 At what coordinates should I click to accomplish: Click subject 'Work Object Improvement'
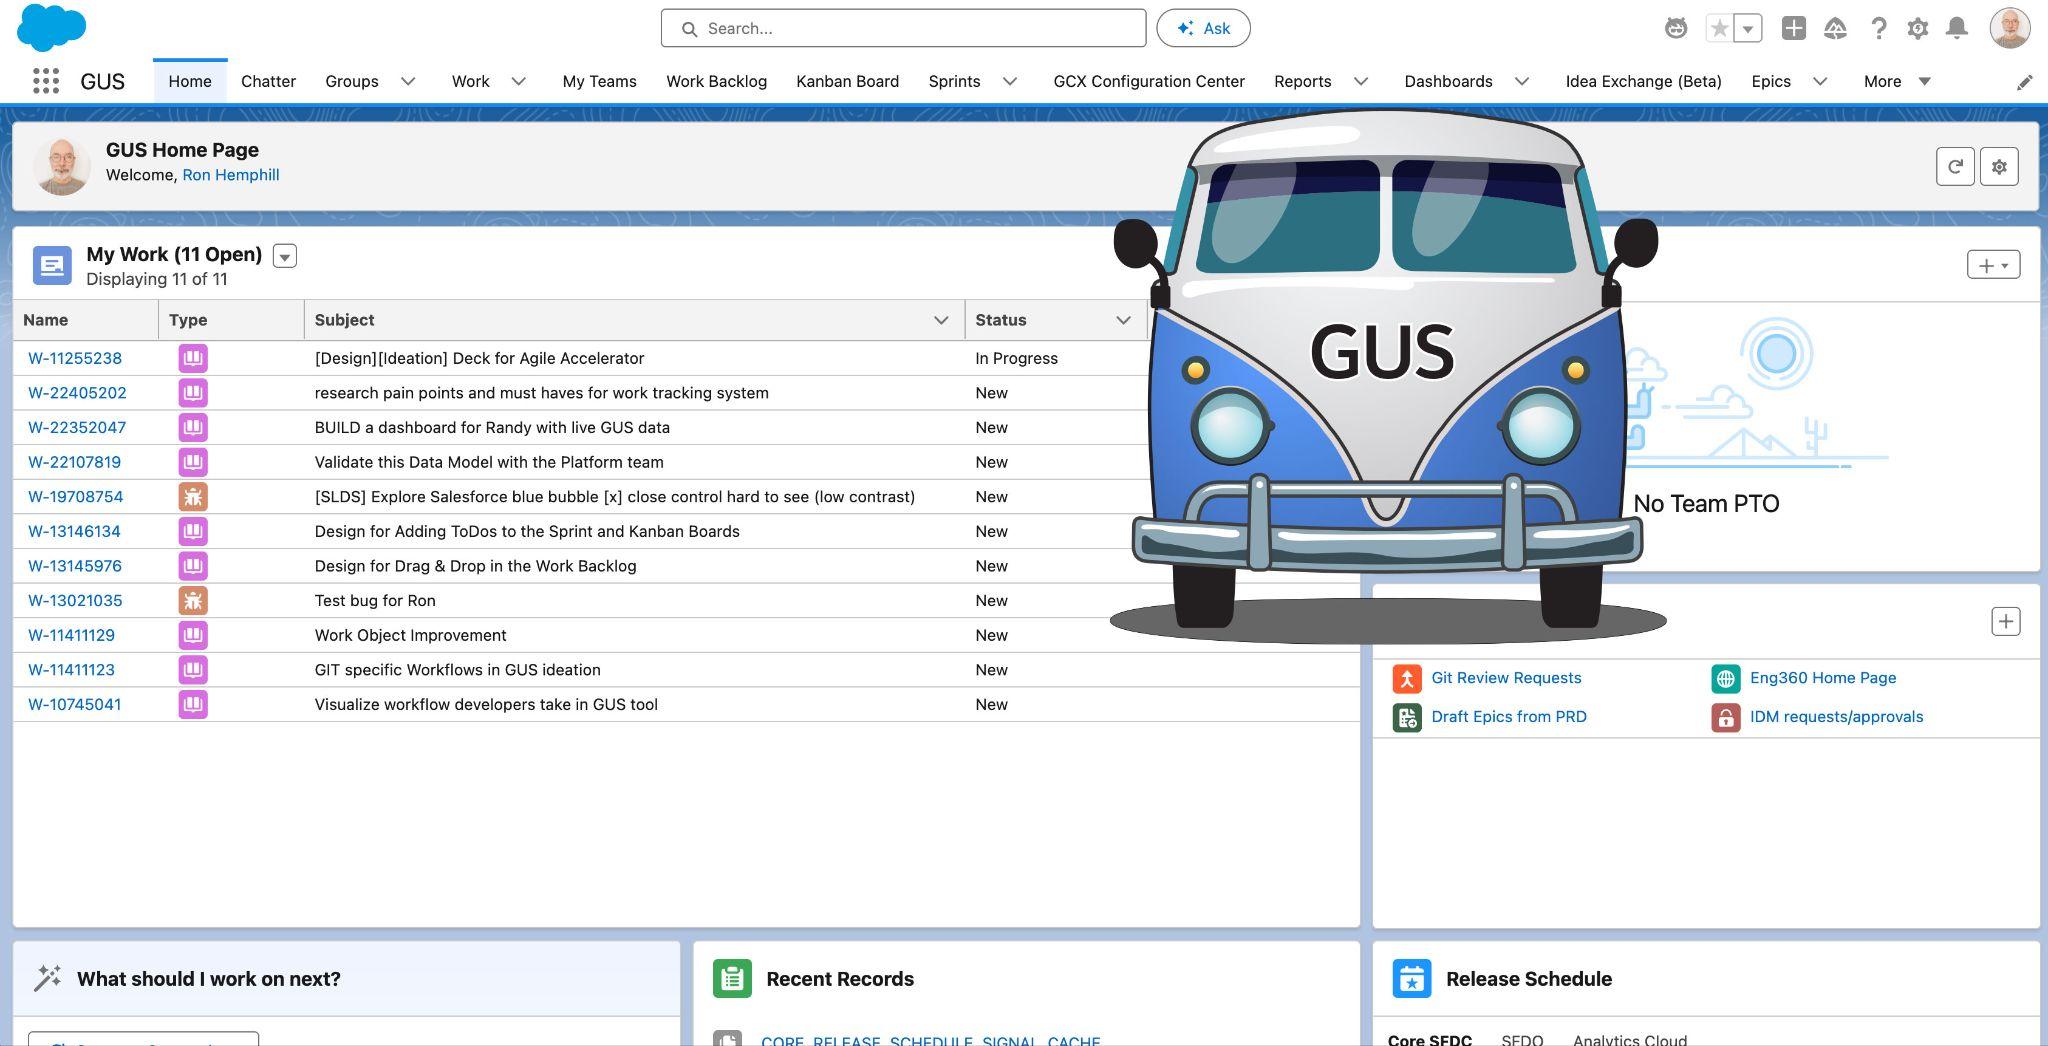410,636
